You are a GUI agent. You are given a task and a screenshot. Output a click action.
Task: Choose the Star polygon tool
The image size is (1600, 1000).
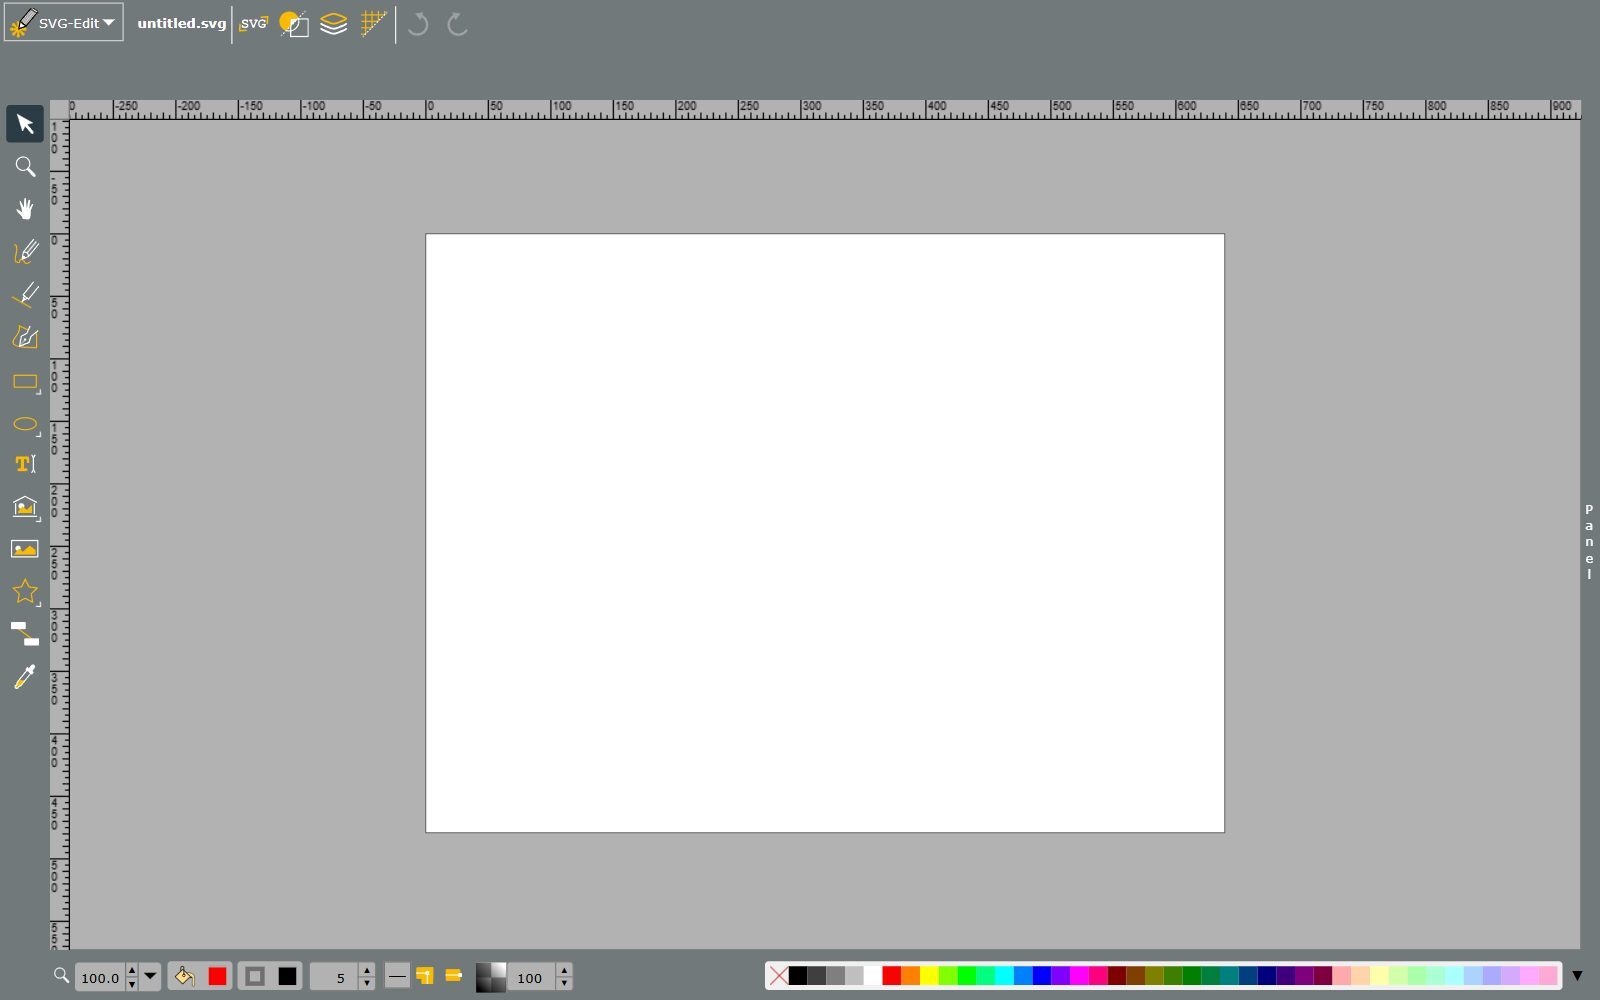pyautogui.click(x=25, y=591)
